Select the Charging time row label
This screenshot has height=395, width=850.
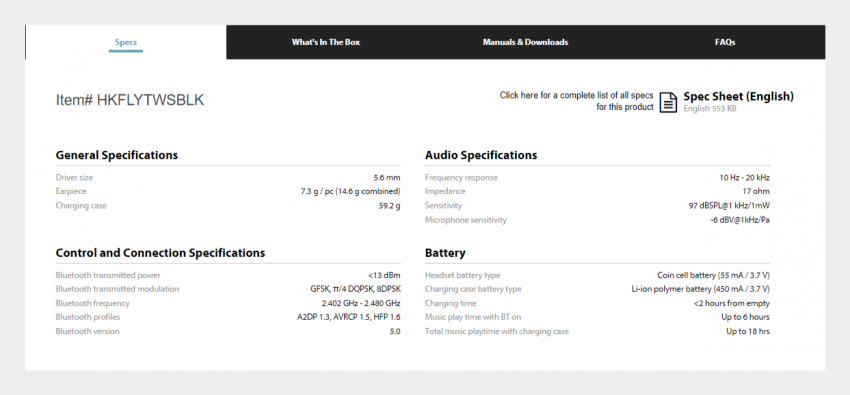click(450, 303)
